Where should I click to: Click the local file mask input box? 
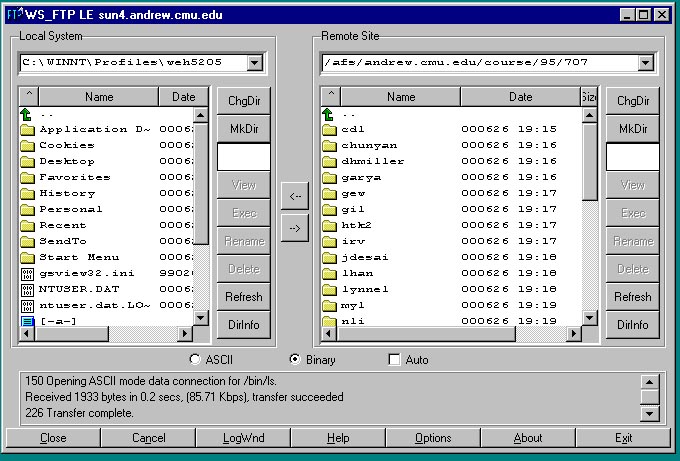pyautogui.click(x=244, y=157)
